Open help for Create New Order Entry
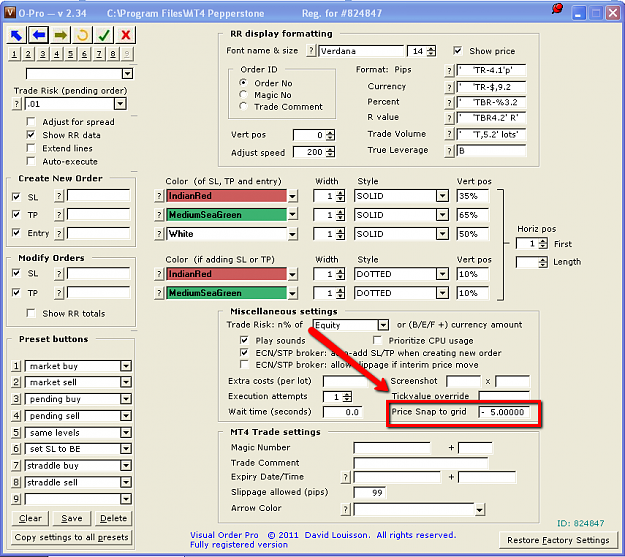The image size is (625, 557). coord(59,233)
